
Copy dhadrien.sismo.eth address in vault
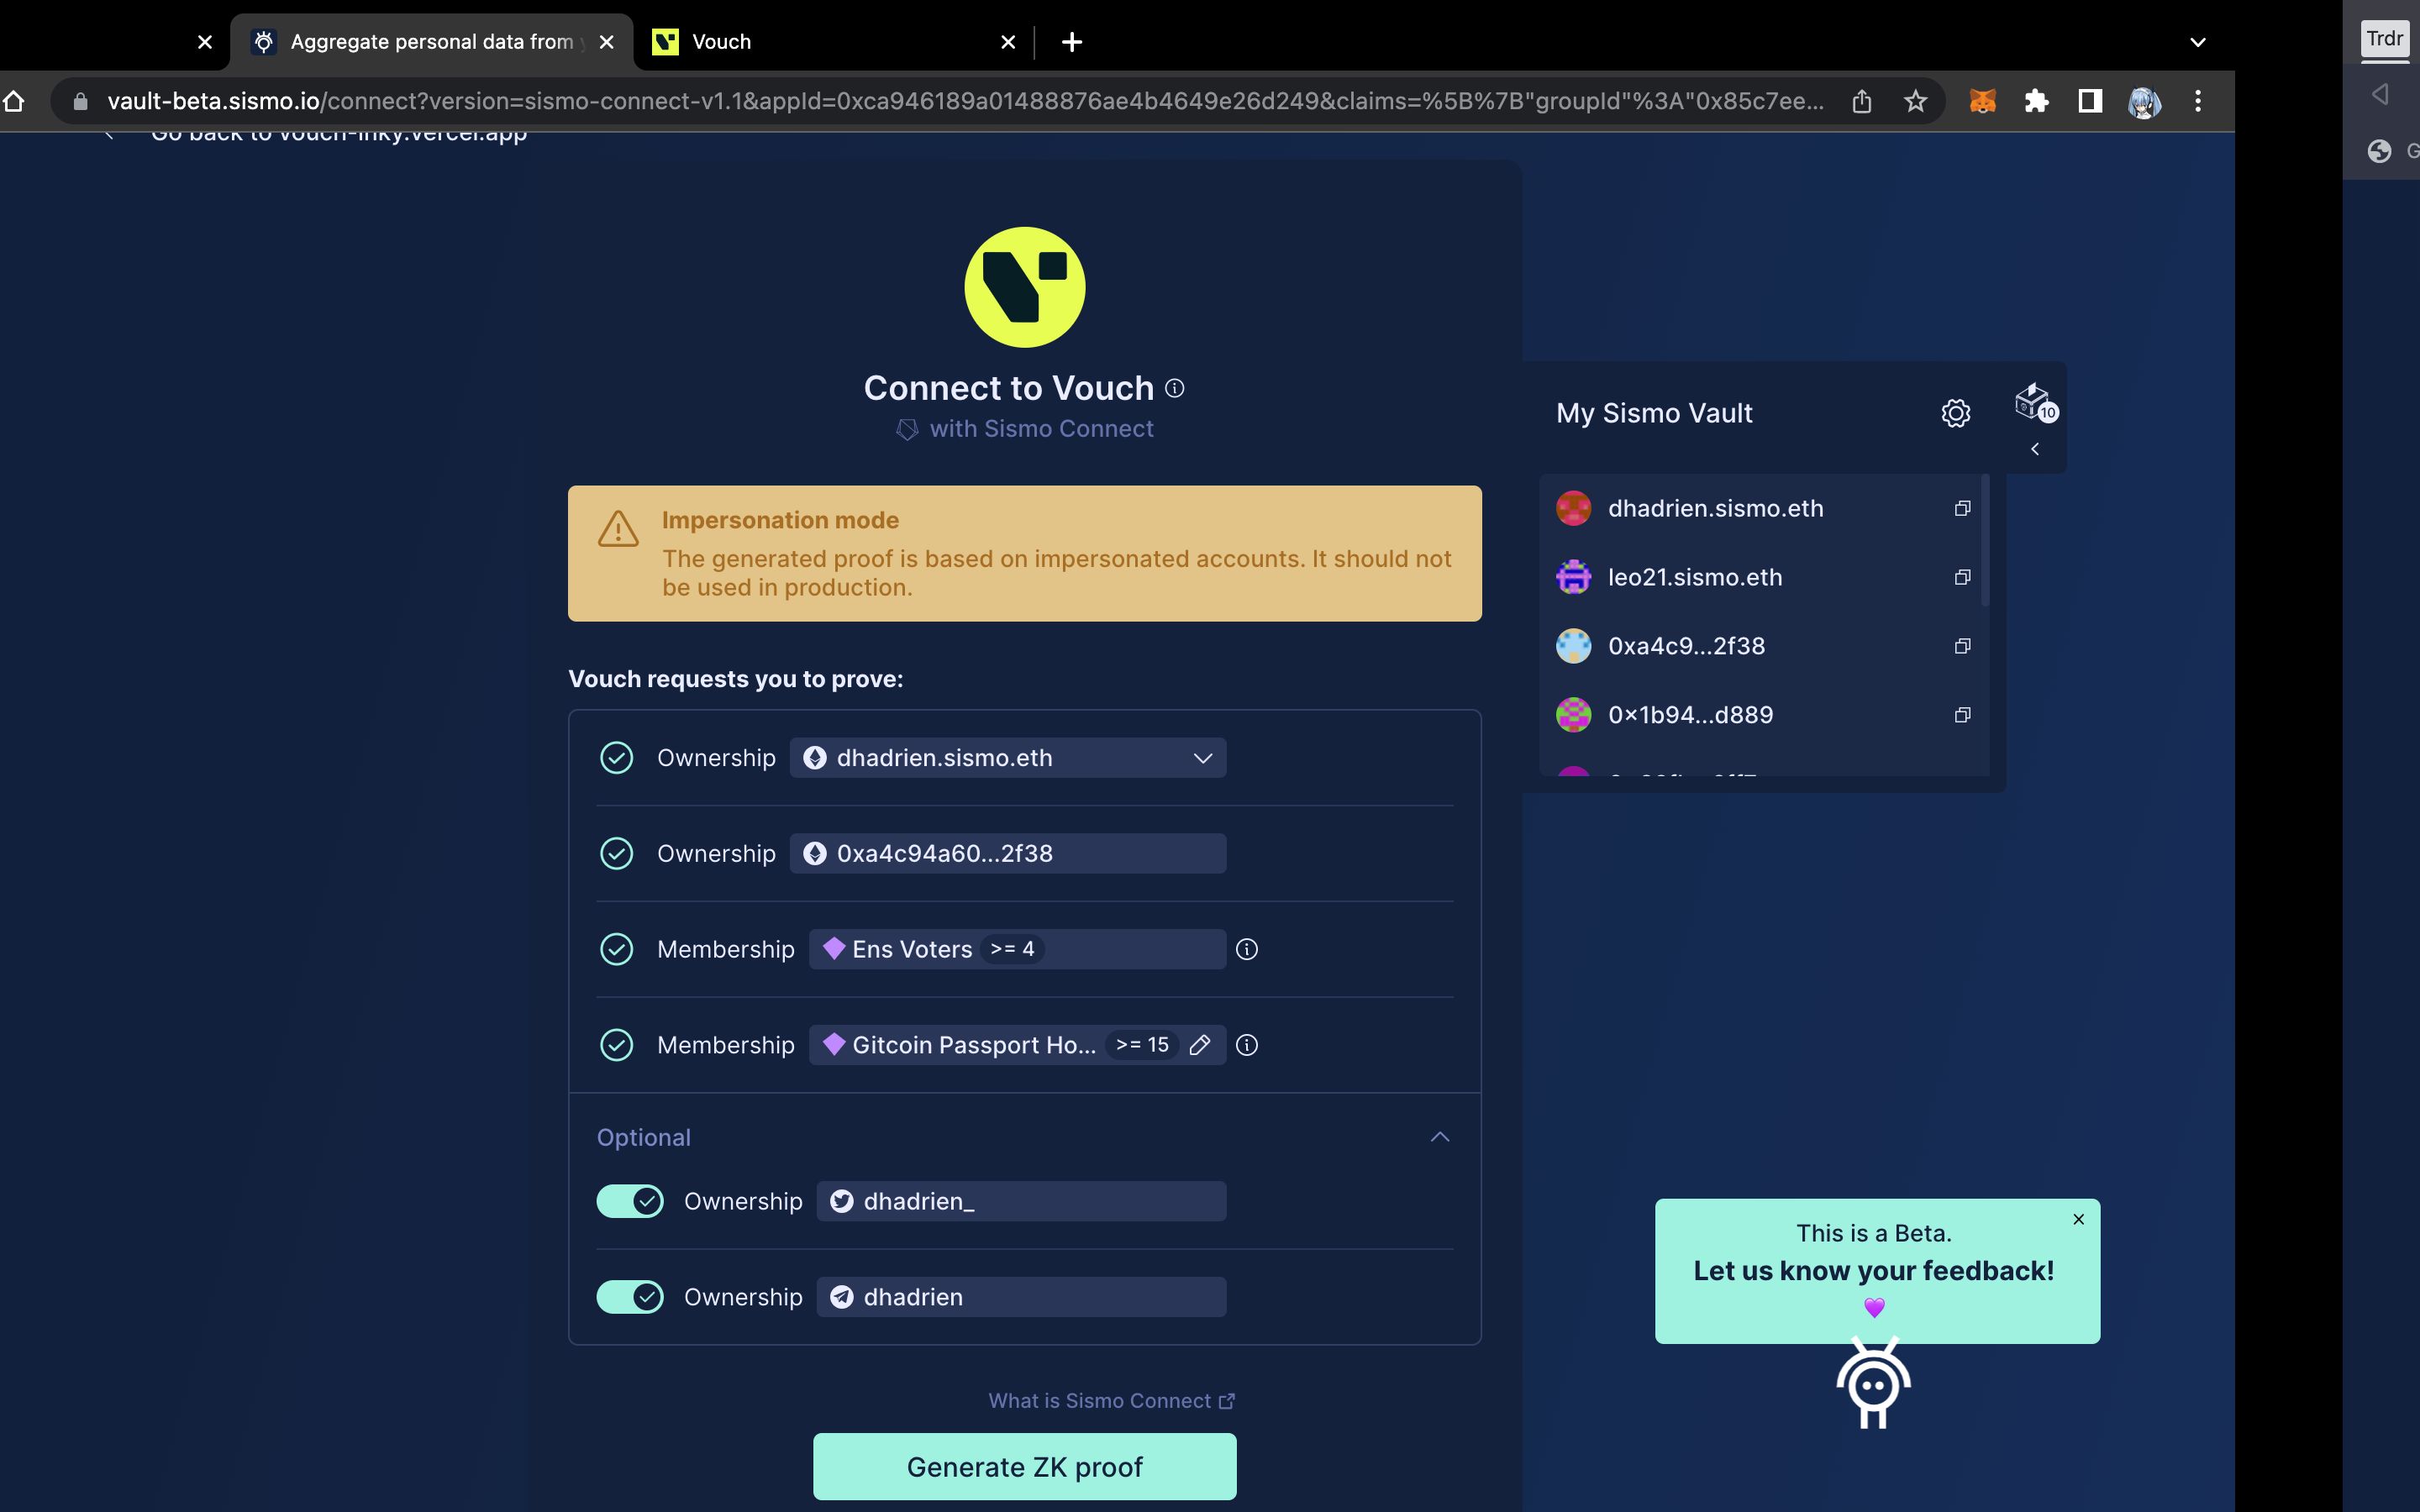(1962, 508)
